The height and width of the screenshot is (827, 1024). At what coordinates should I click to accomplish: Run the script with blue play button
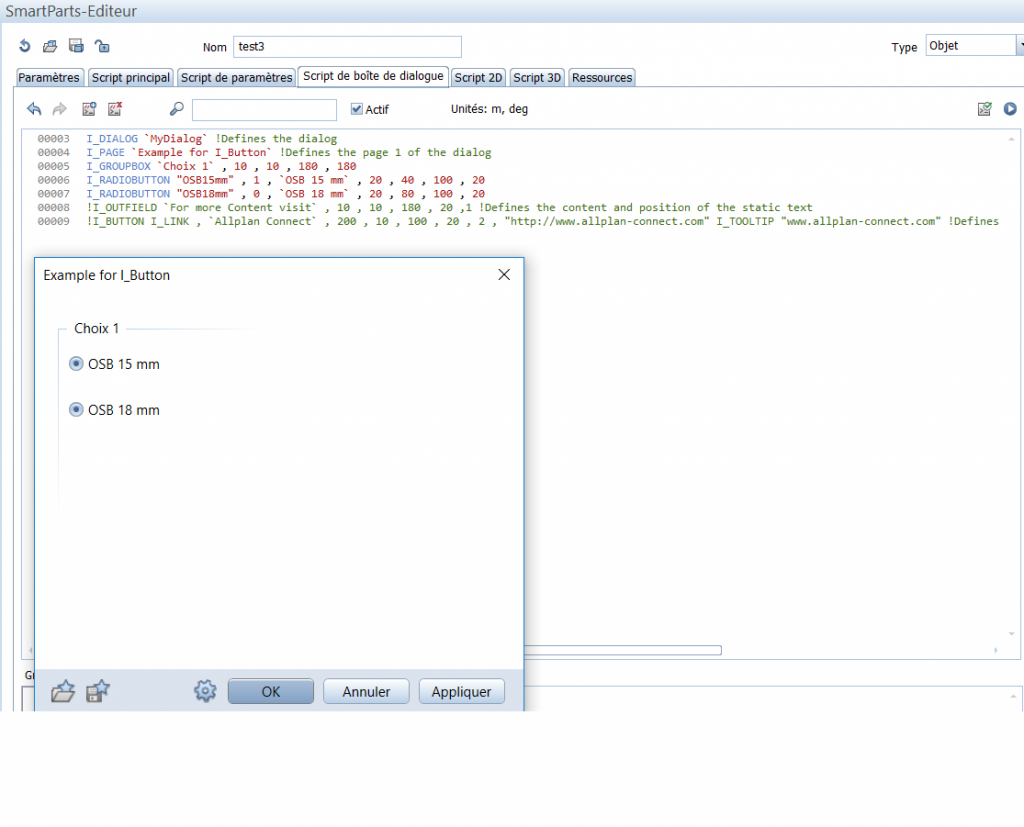[1010, 108]
